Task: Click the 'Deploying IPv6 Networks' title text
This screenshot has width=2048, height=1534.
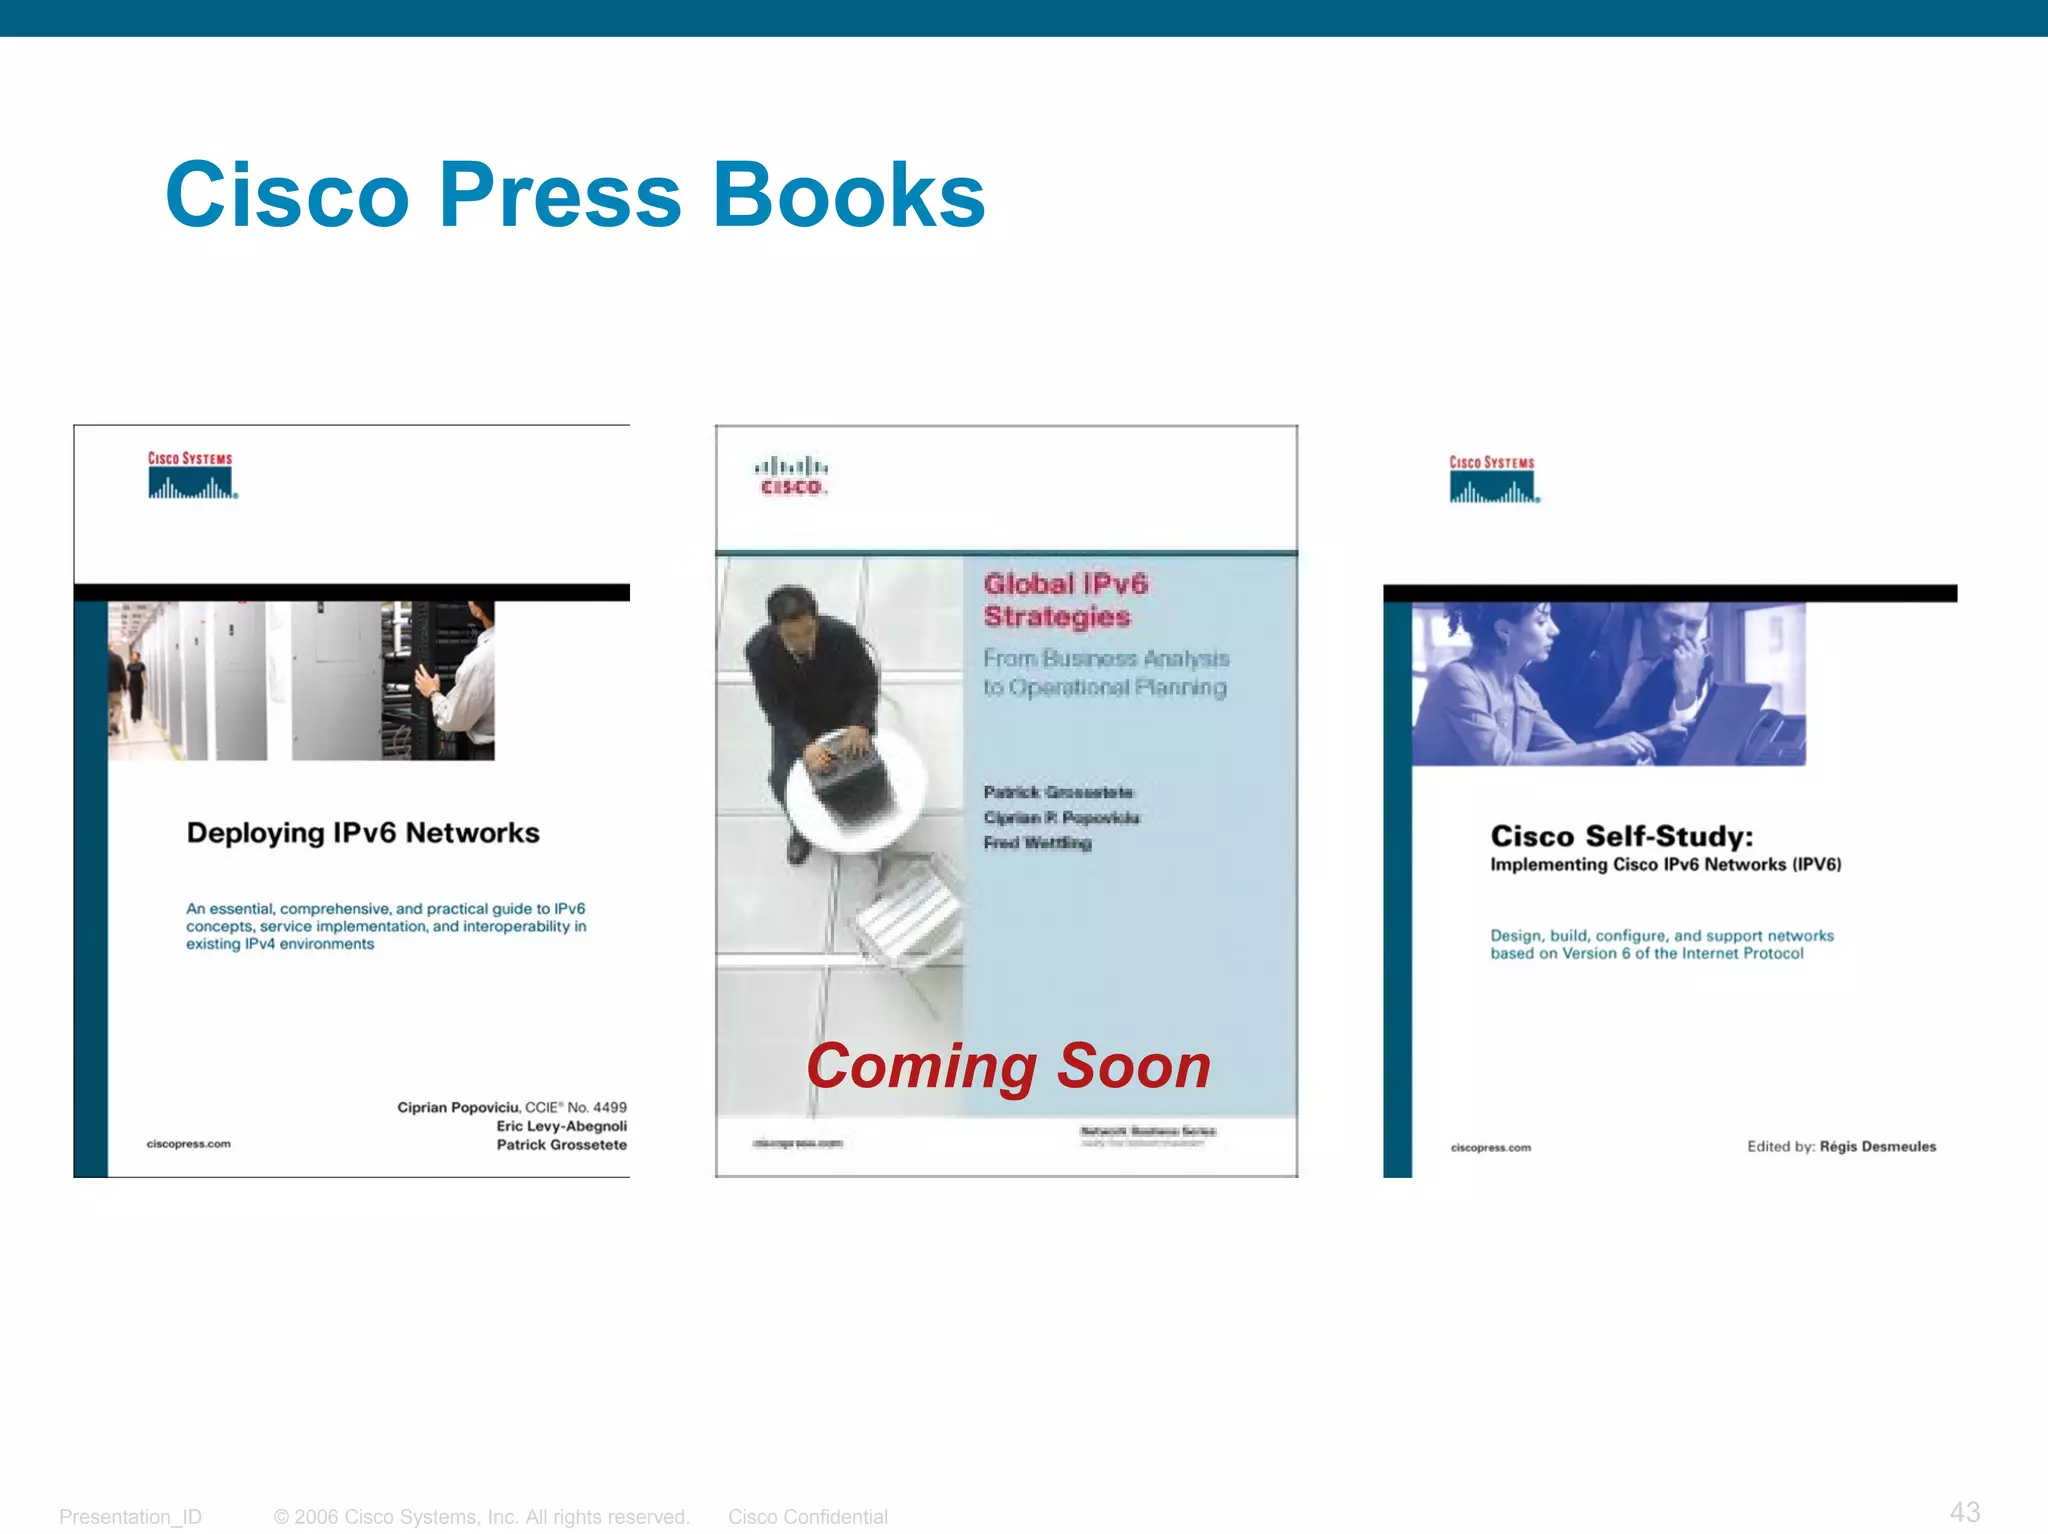Action: tap(363, 833)
